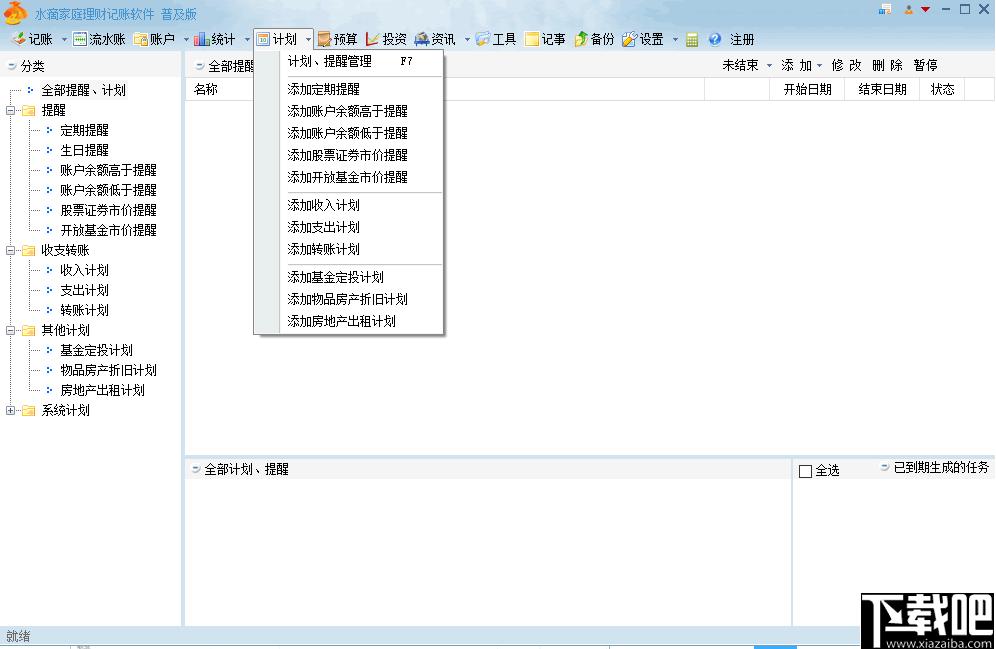Viewport: 996px width, 649px height.
Task: Sort by the 开始日期 column header
Action: pyautogui.click(x=807, y=90)
